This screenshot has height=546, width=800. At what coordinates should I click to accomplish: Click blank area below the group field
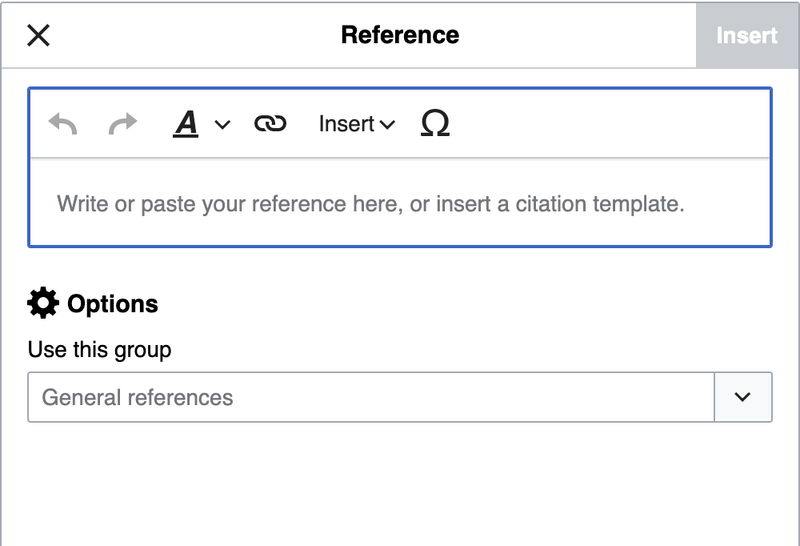pos(400,480)
